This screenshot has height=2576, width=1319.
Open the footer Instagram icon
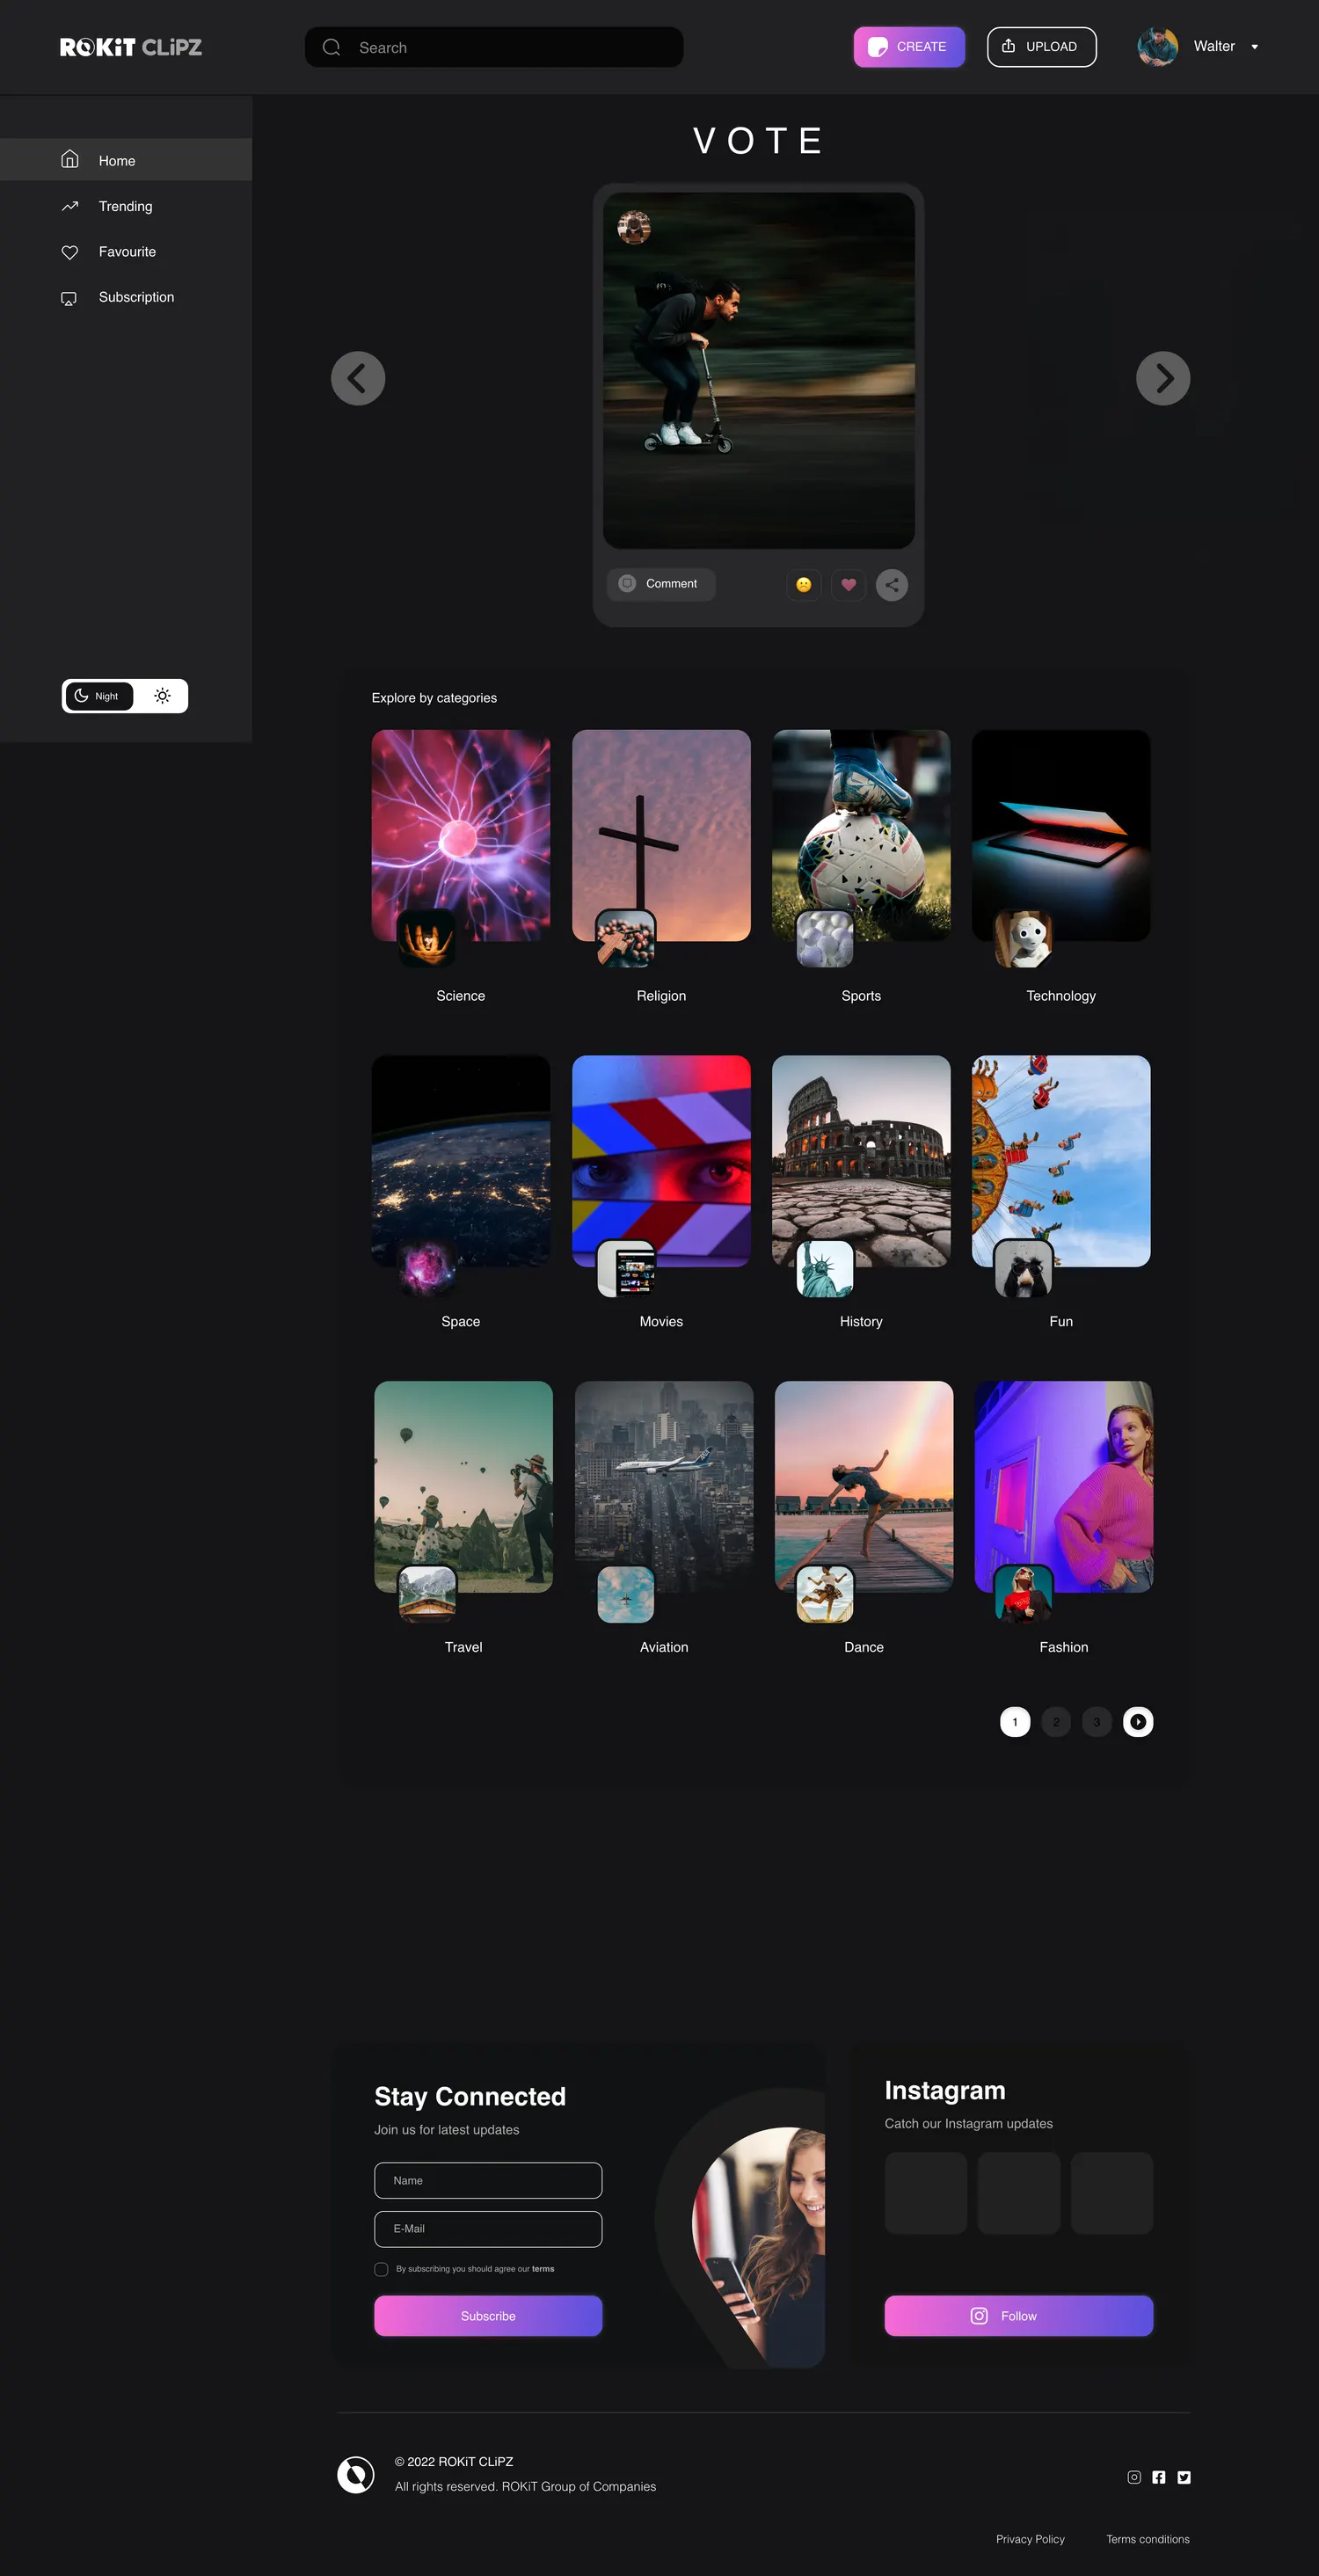(1134, 2477)
